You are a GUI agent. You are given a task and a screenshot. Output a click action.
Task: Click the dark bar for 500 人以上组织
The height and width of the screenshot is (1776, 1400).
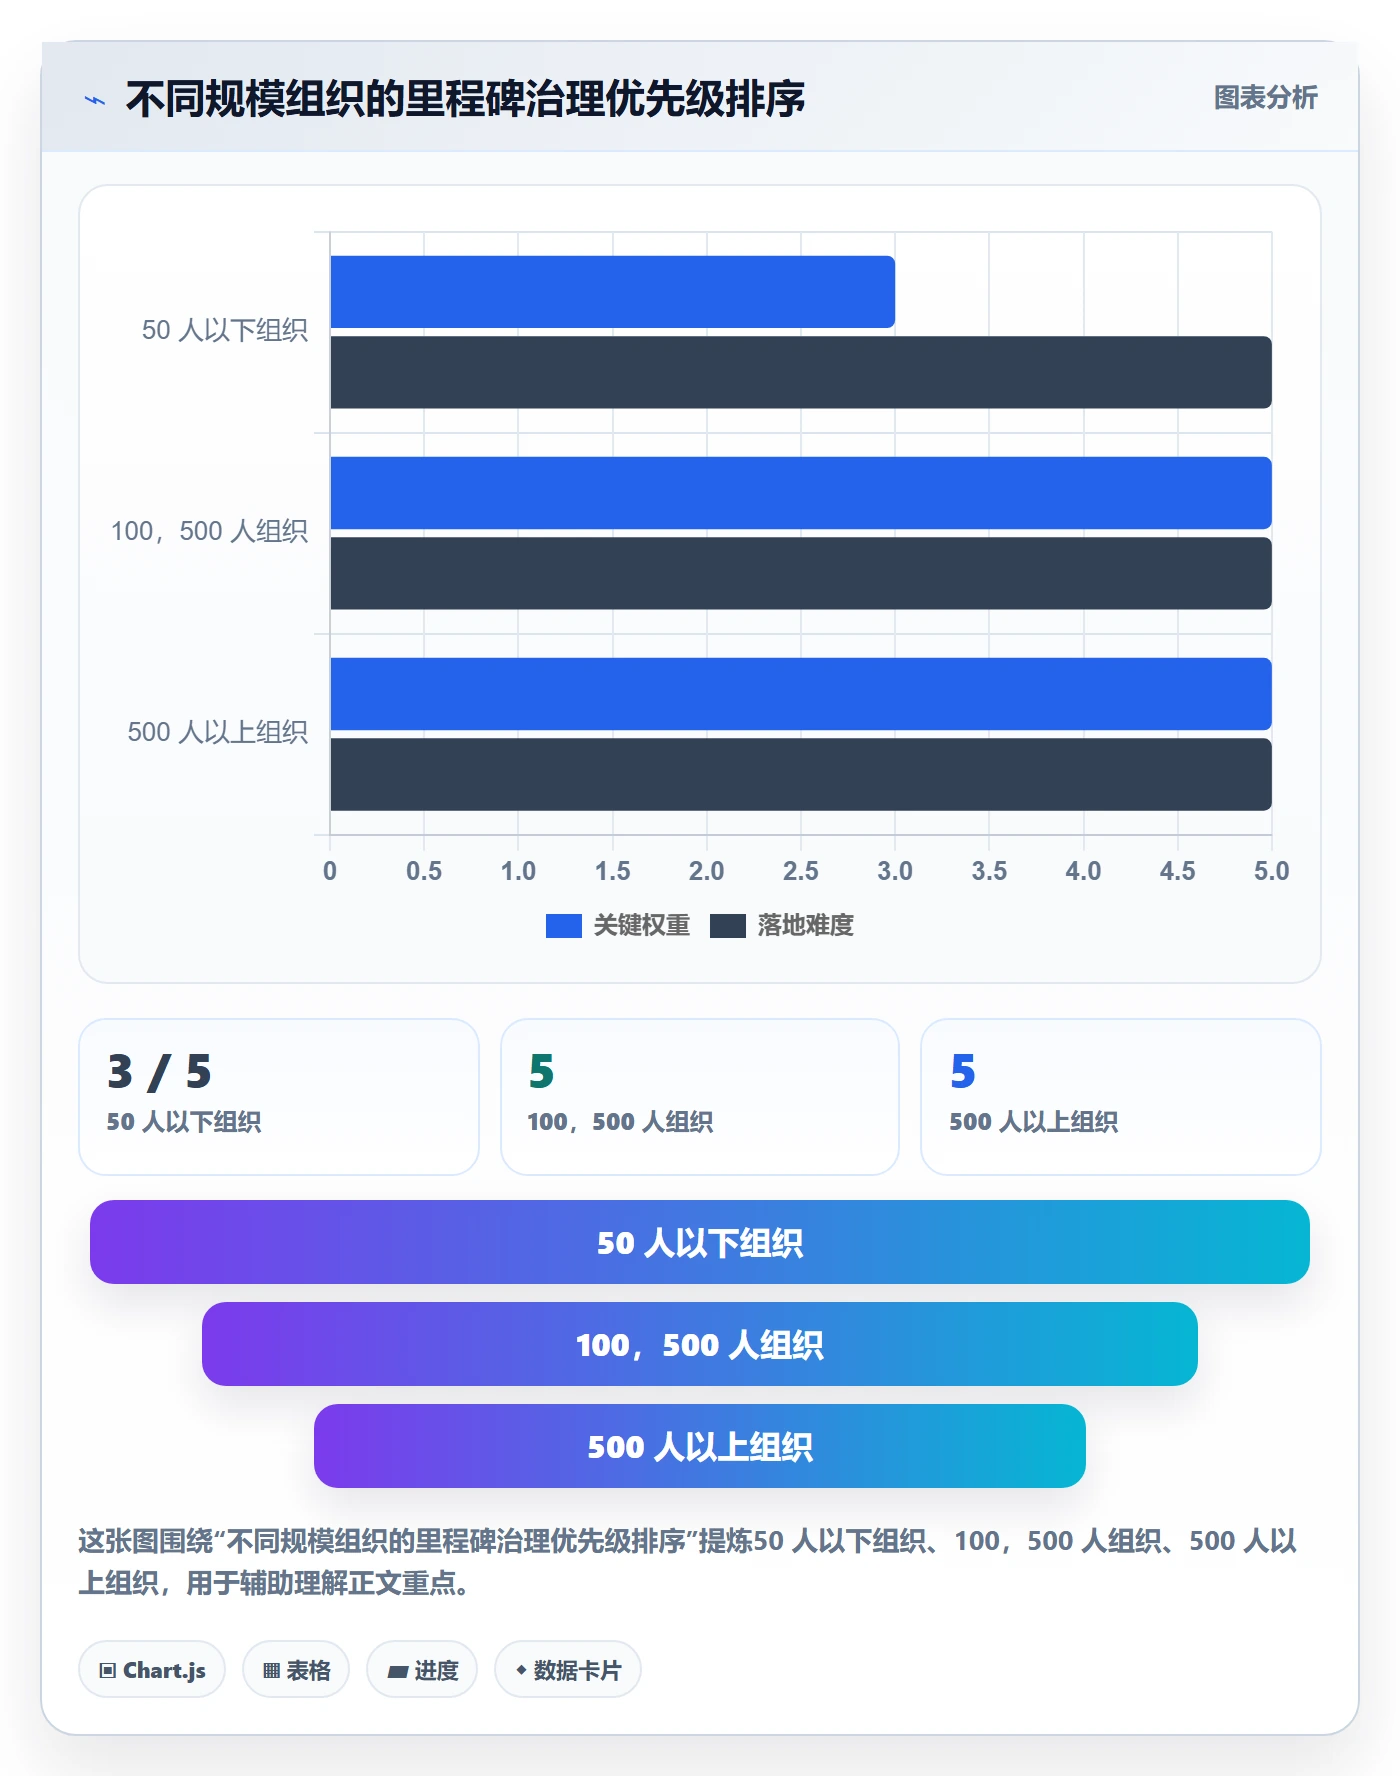801,774
